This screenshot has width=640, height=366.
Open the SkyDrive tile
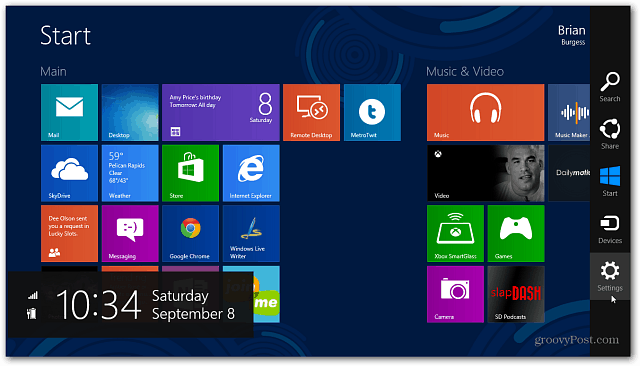[x=69, y=173]
